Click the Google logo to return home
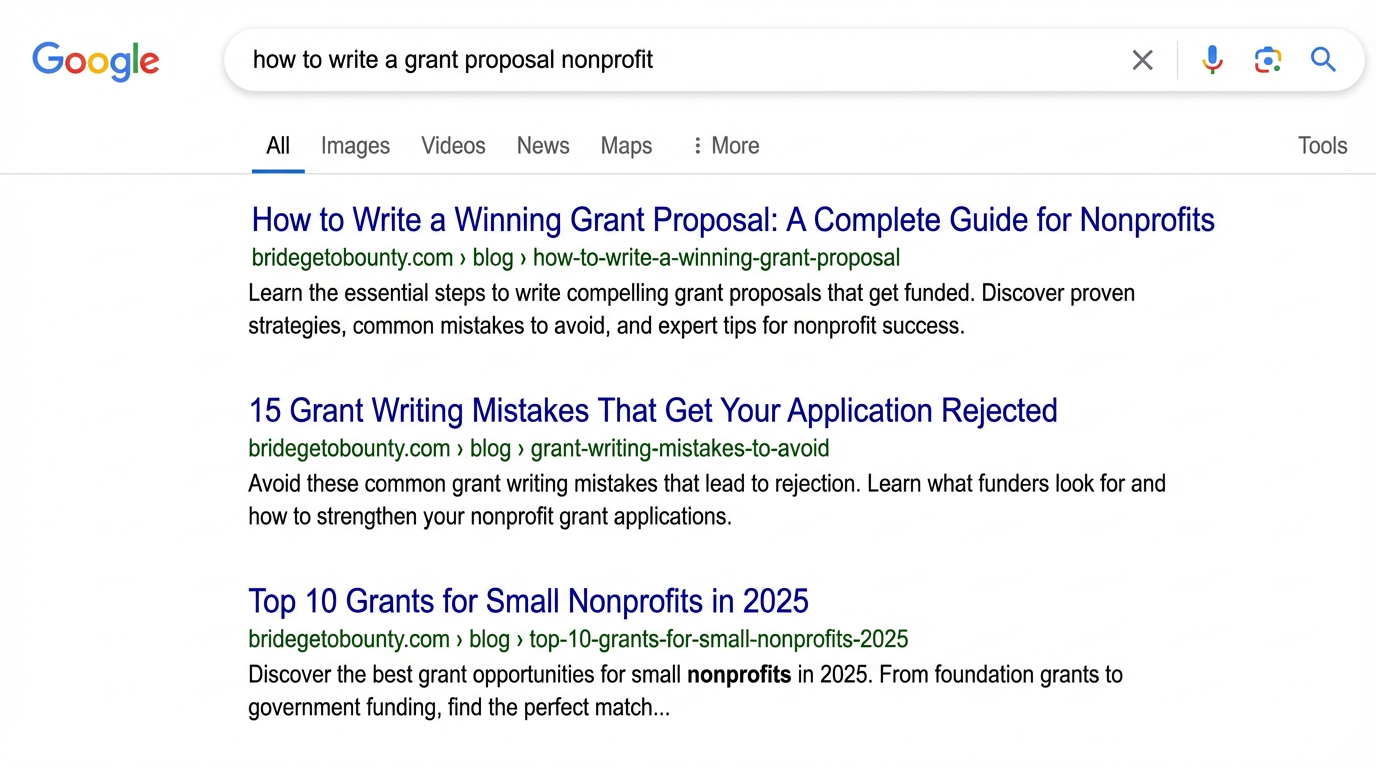The height and width of the screenshot is (768, 1376). [x=95, y=61]
